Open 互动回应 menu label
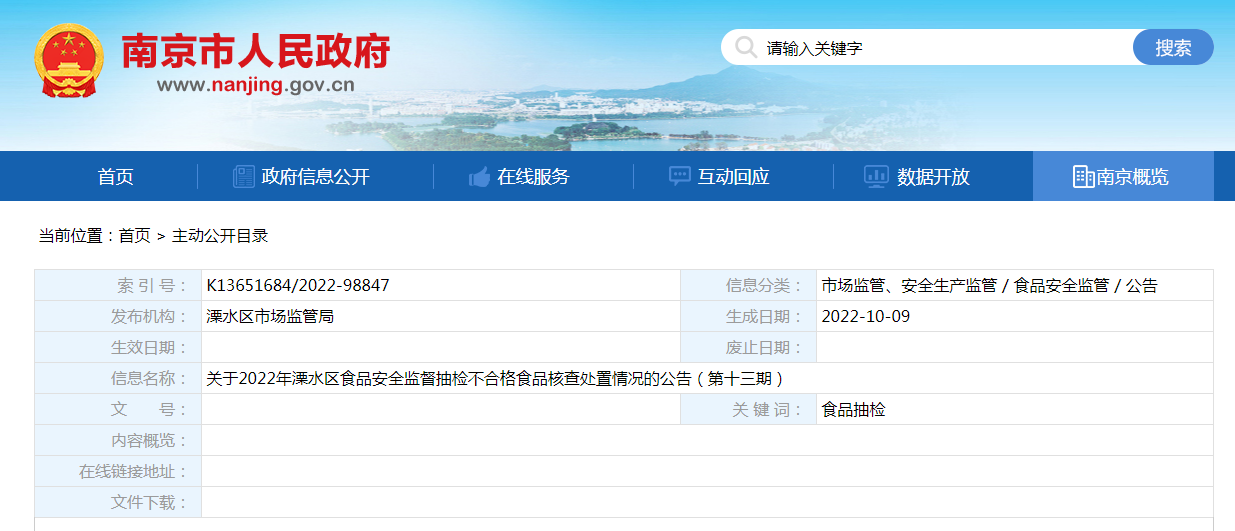The image size is (1235, 531). pyautogui.click(x=733, y=177)
